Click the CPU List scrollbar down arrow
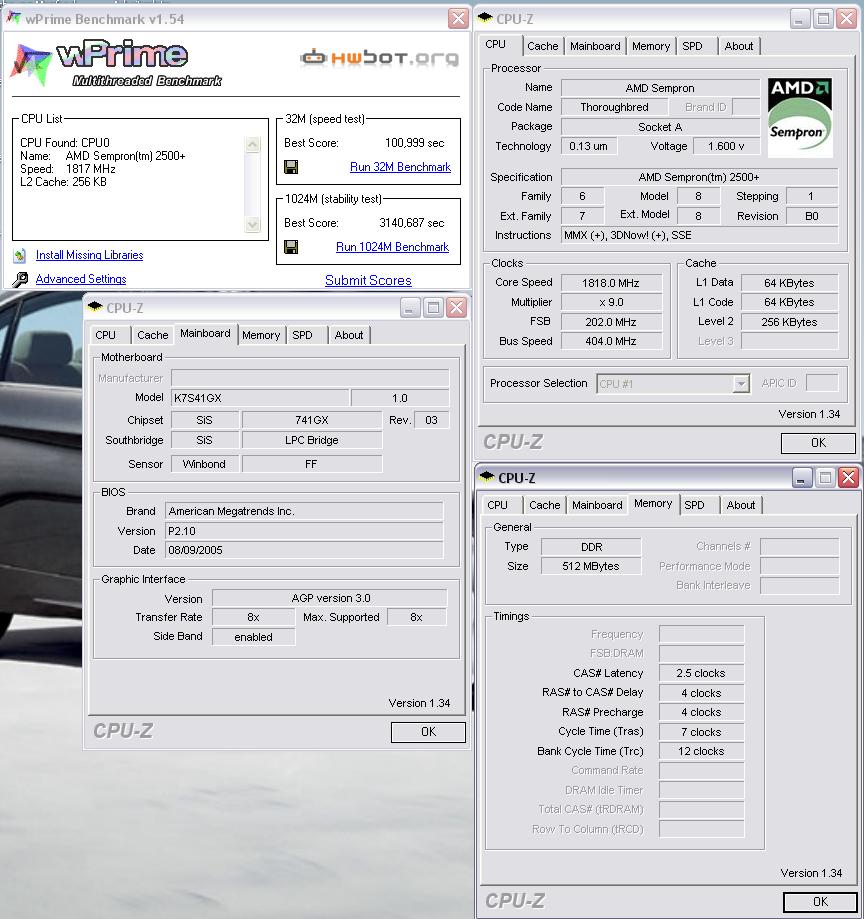This screenshot has height=919, width=864. (x=253, y=224)
